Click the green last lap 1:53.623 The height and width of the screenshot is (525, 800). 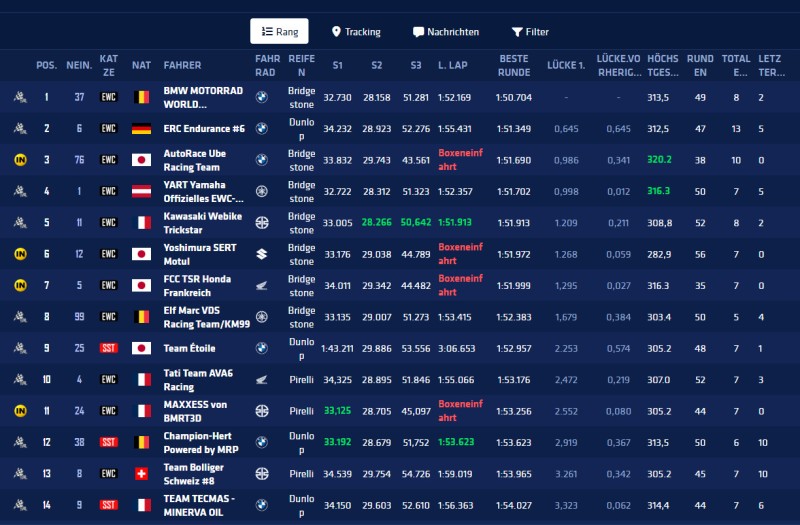click(456, 442)
